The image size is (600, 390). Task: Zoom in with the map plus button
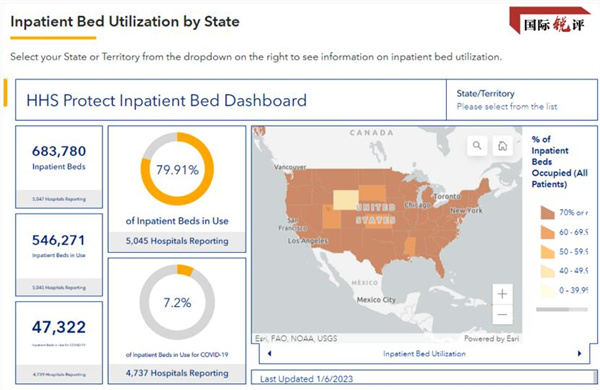pyautogui.click(x=502, y=294)
